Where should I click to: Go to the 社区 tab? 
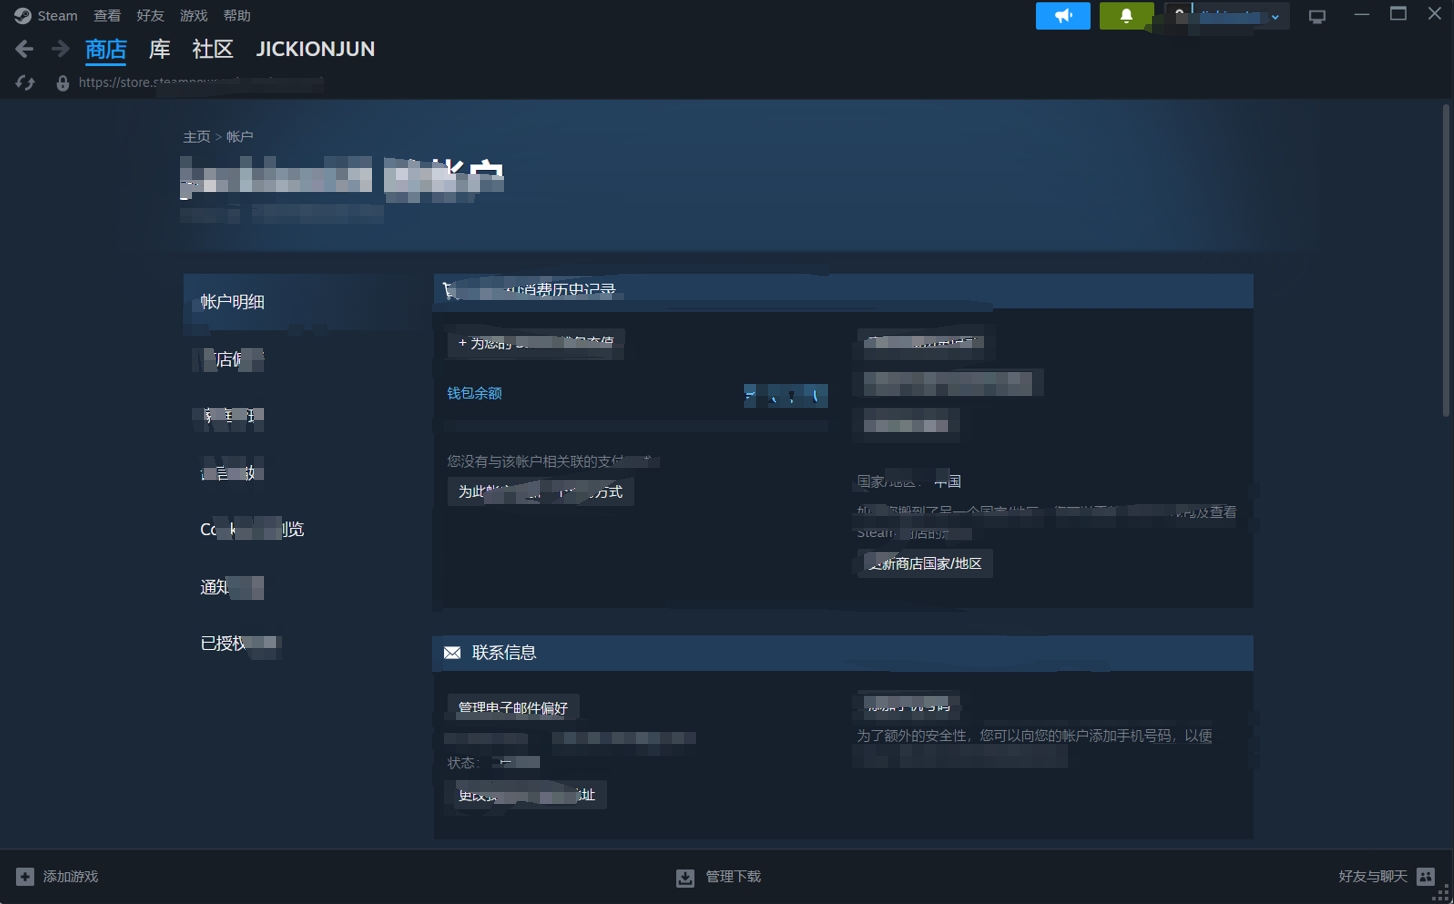coord(212,49)
